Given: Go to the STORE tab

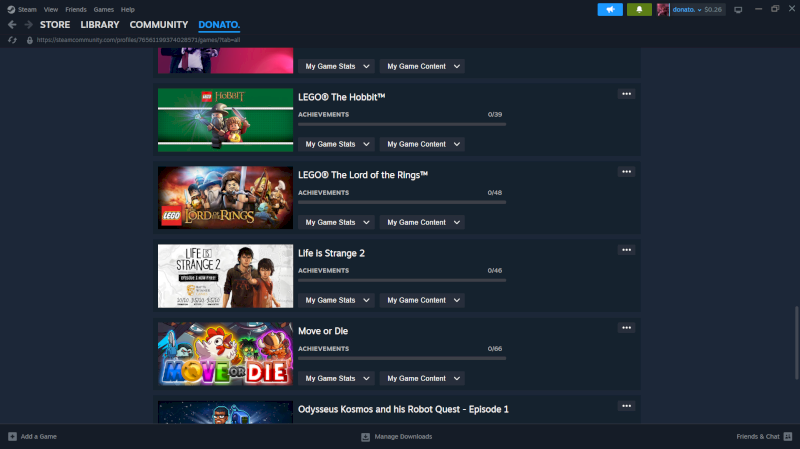Looking at the screenshot, I should 55,24.
